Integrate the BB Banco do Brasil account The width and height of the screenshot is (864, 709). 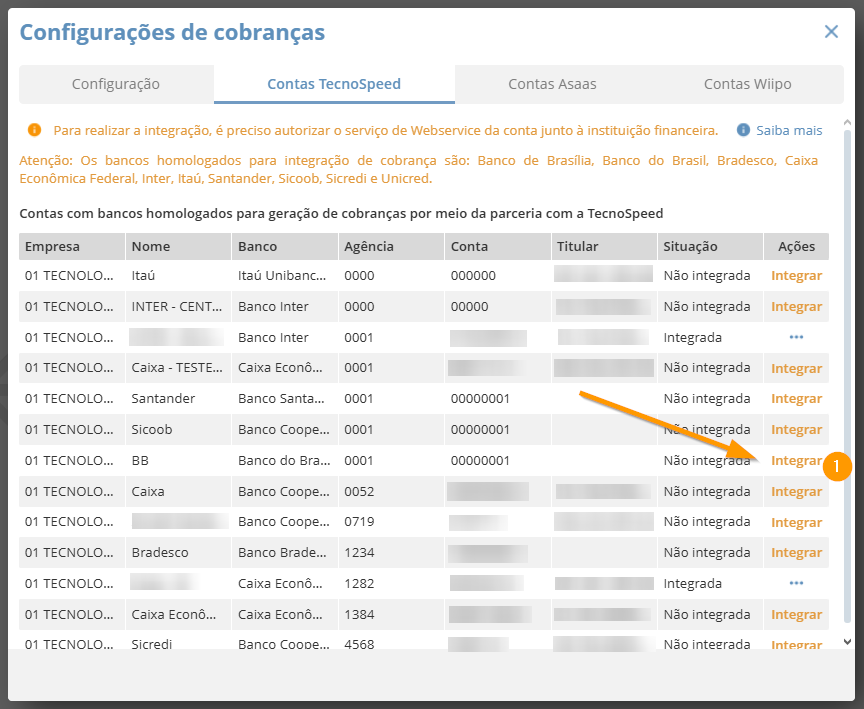[x=796, y=460]
